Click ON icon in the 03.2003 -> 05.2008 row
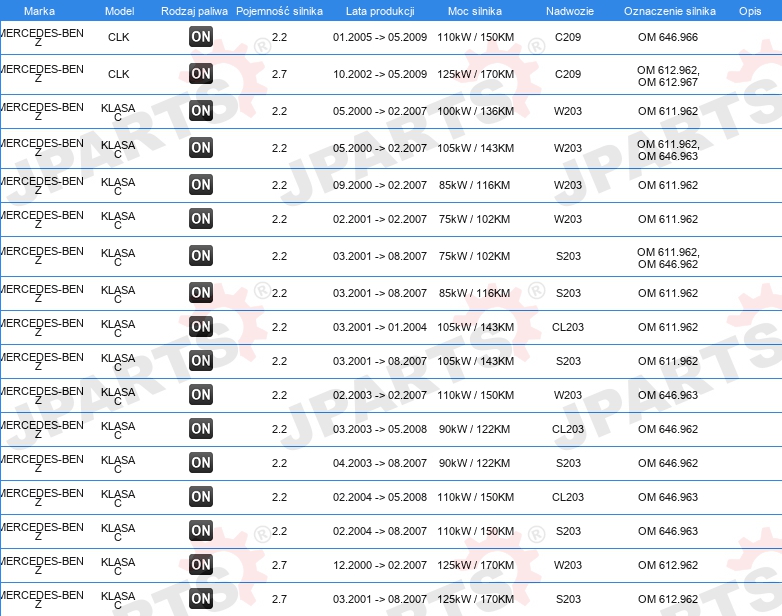This screenshot has width=782, height=616. (x=201, y=428)
